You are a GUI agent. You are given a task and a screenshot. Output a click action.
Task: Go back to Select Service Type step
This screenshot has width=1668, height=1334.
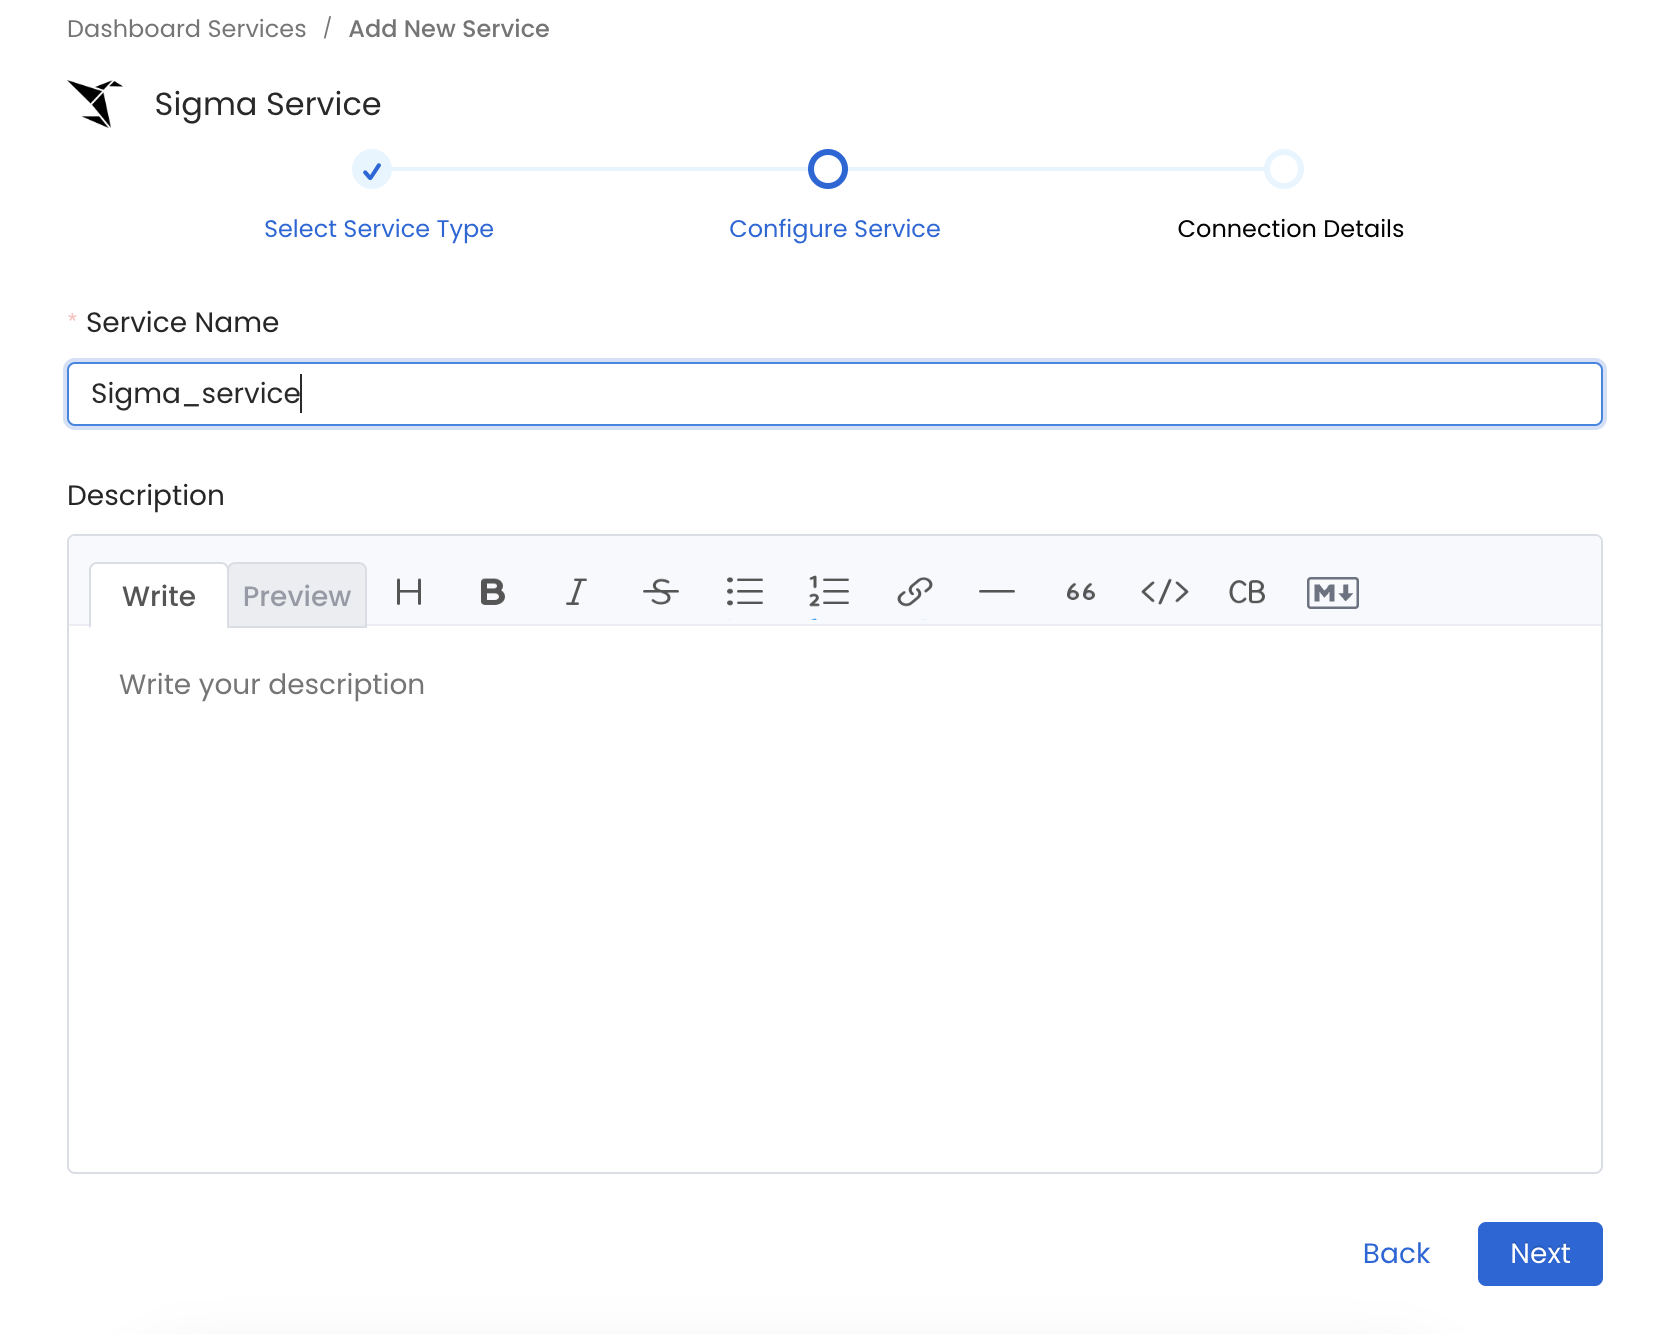(x=378, y=228)
